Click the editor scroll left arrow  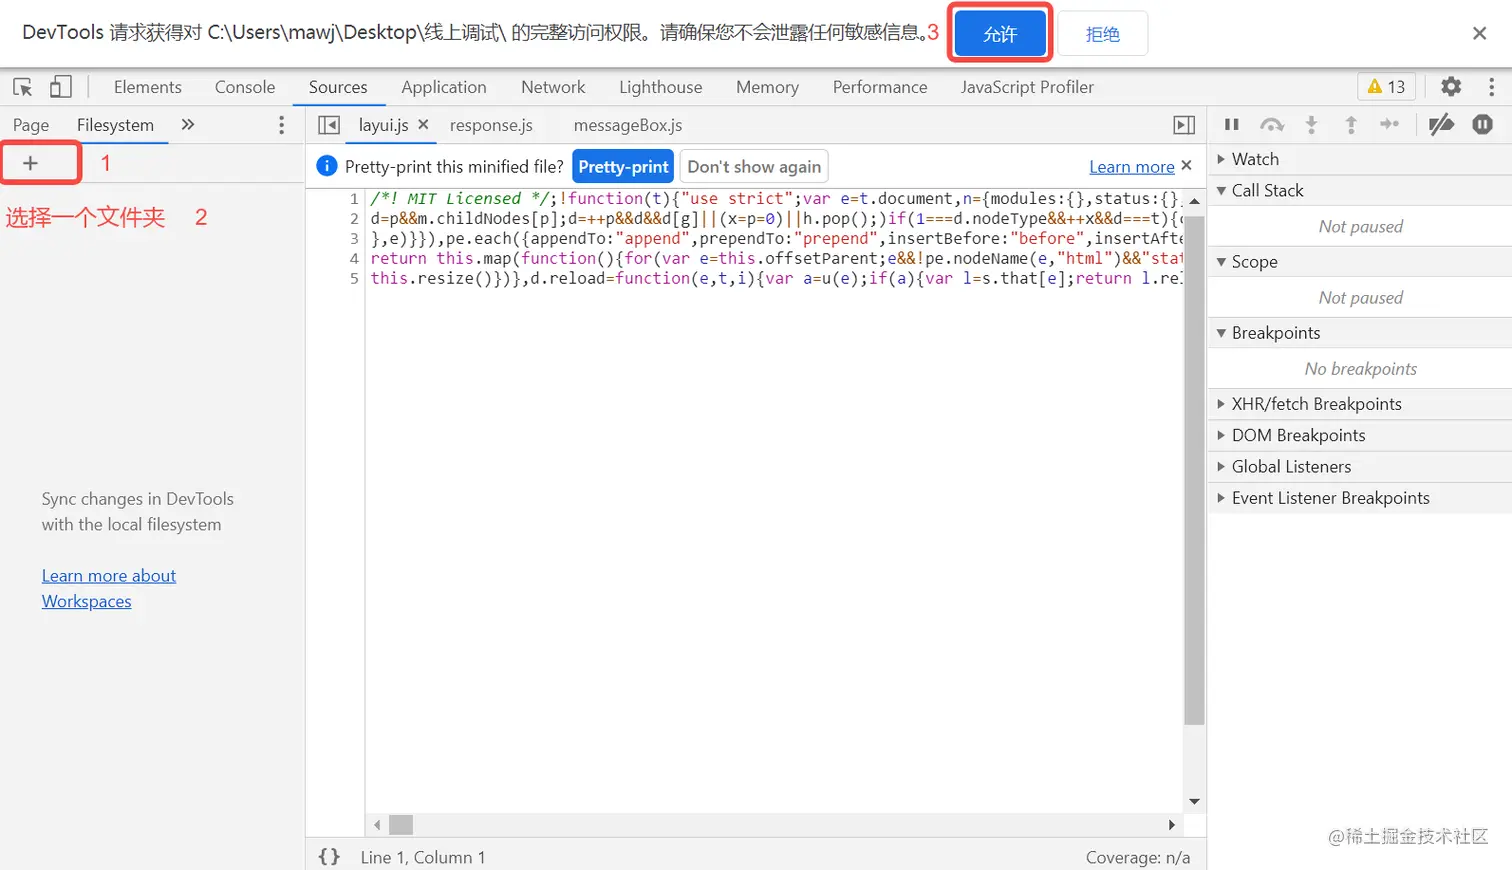(x=377, y=825)
